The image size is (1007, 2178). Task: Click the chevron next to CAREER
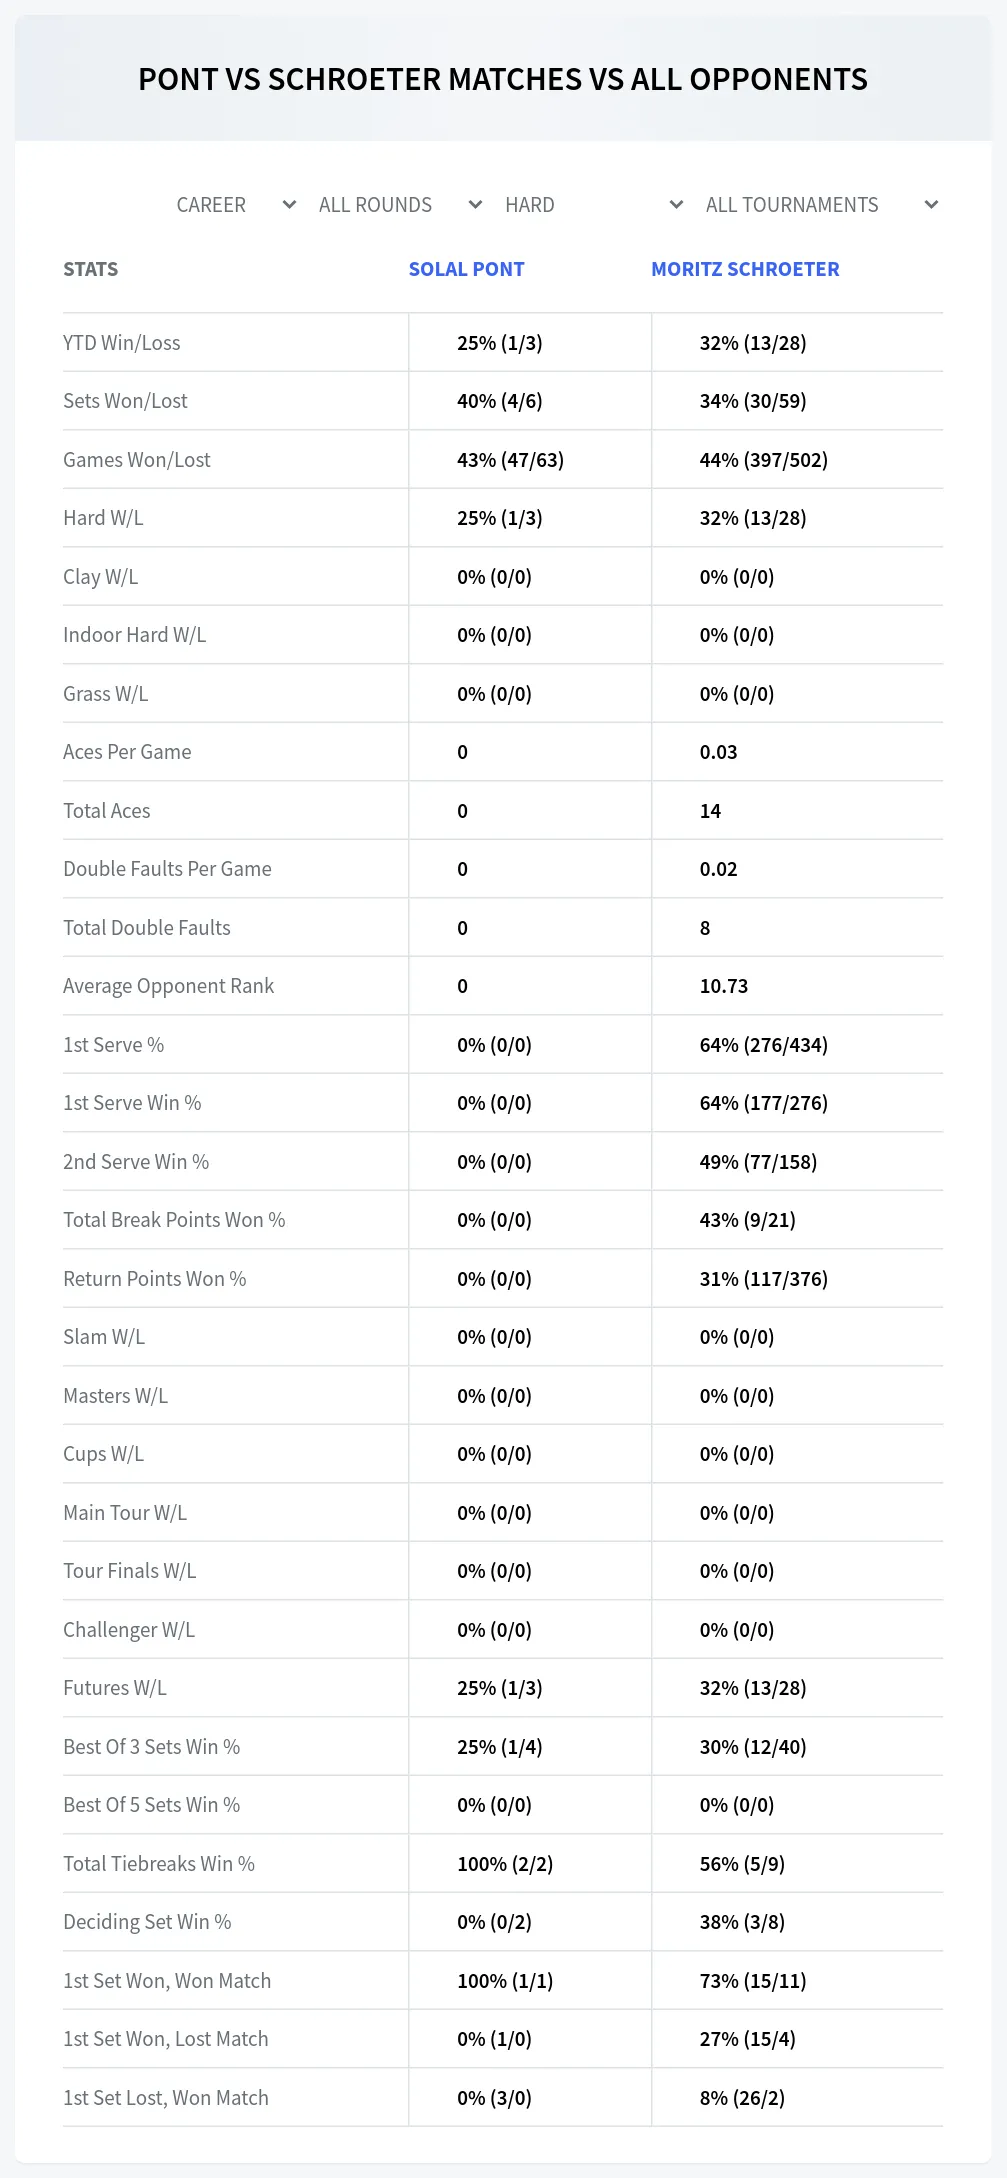click(290, 205)
